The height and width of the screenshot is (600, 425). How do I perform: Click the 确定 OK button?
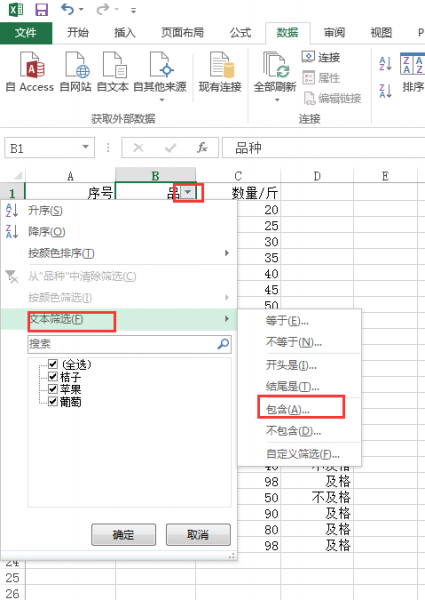tap(124, 535)
